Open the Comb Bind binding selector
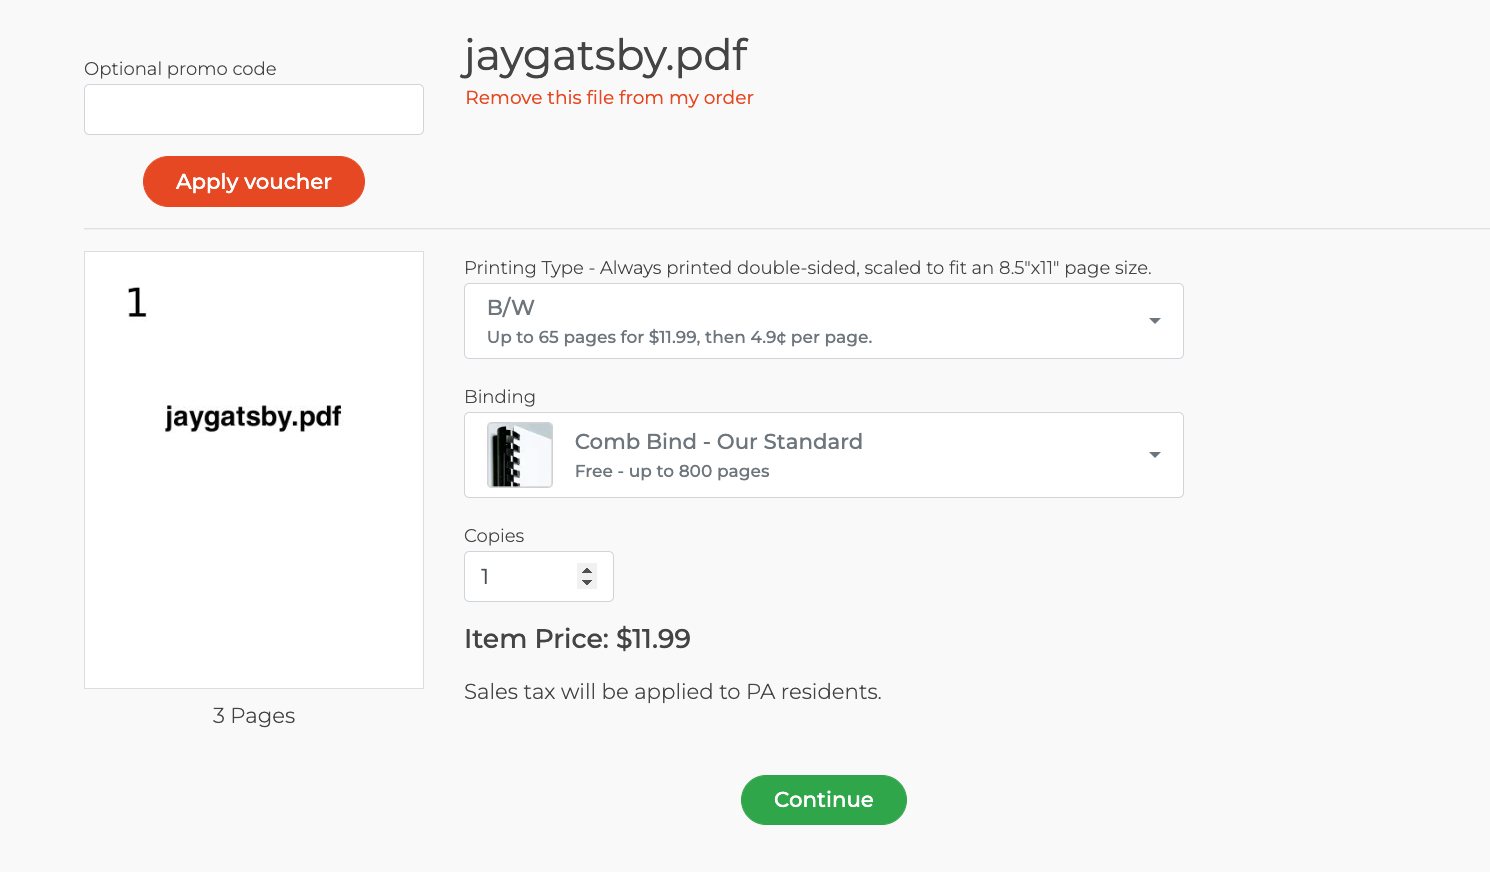This screenshot has height=872, width=1490. pos(824,455)
